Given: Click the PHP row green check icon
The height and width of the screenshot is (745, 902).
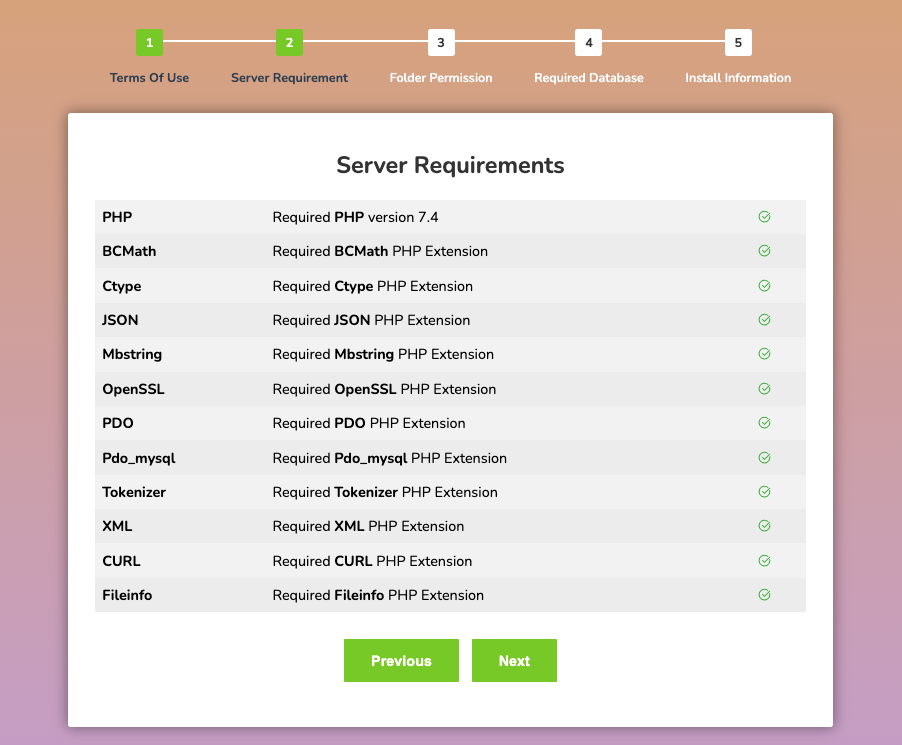Looking at the screenshot, I should coord(764,217).
